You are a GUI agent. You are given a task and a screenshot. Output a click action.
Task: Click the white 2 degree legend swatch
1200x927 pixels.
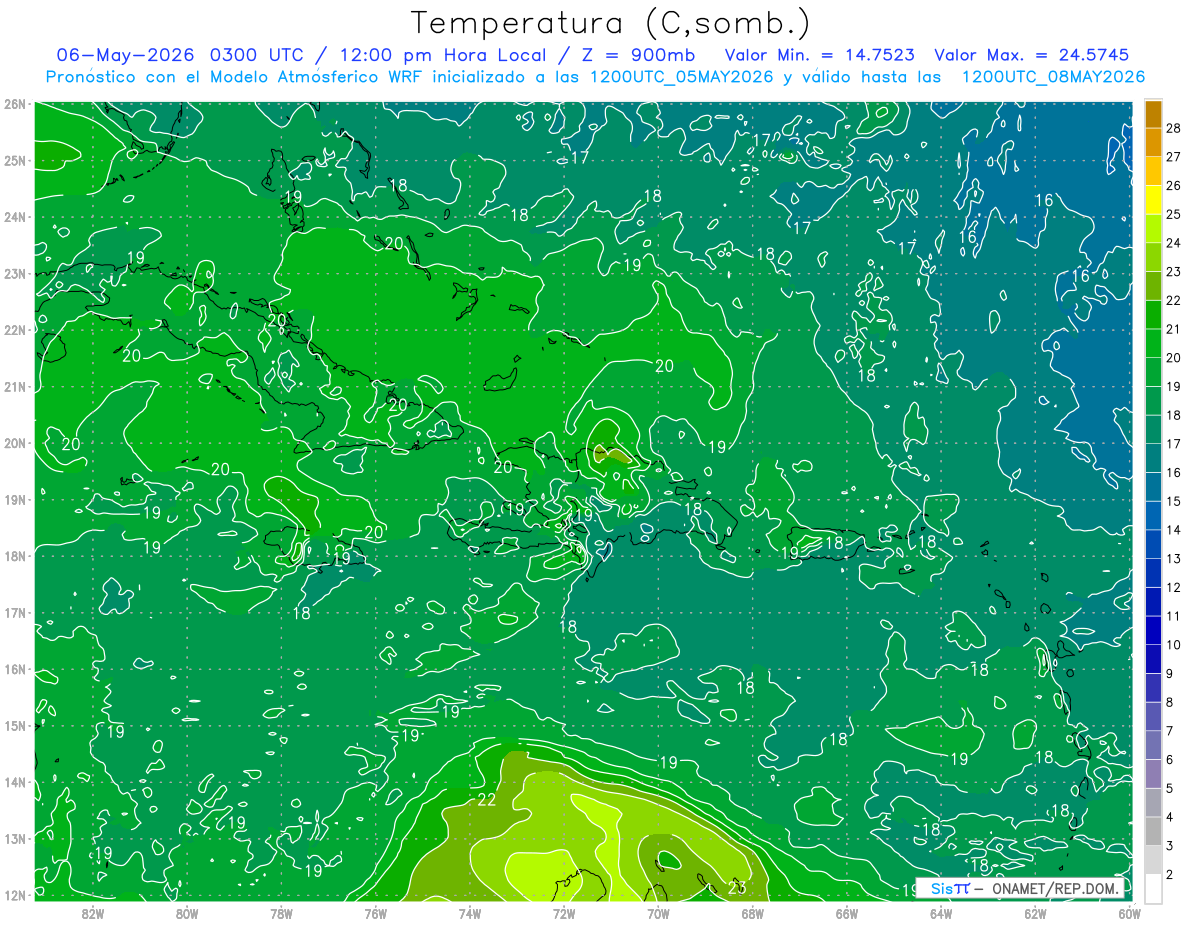pos(1153,889)
